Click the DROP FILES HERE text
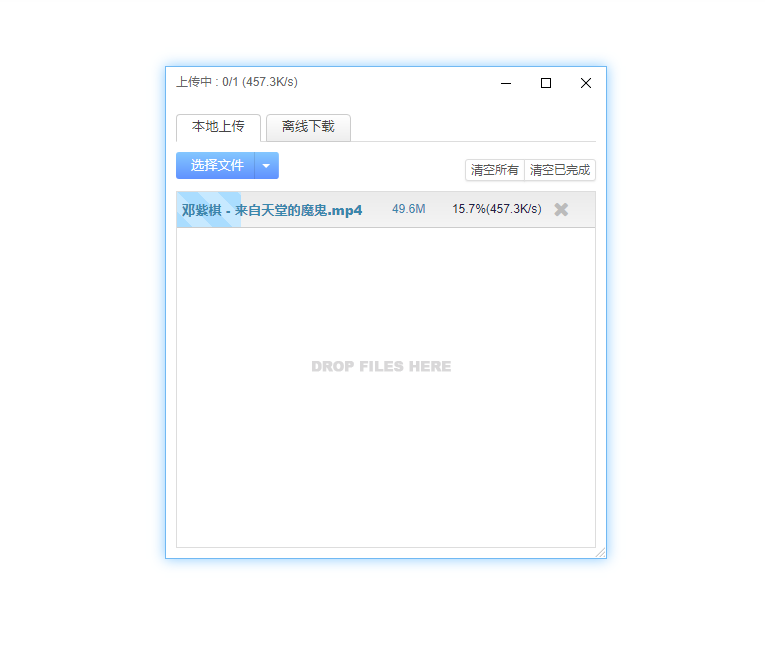The height and width of the screenshot is (668, 765). tap(381, 367)
